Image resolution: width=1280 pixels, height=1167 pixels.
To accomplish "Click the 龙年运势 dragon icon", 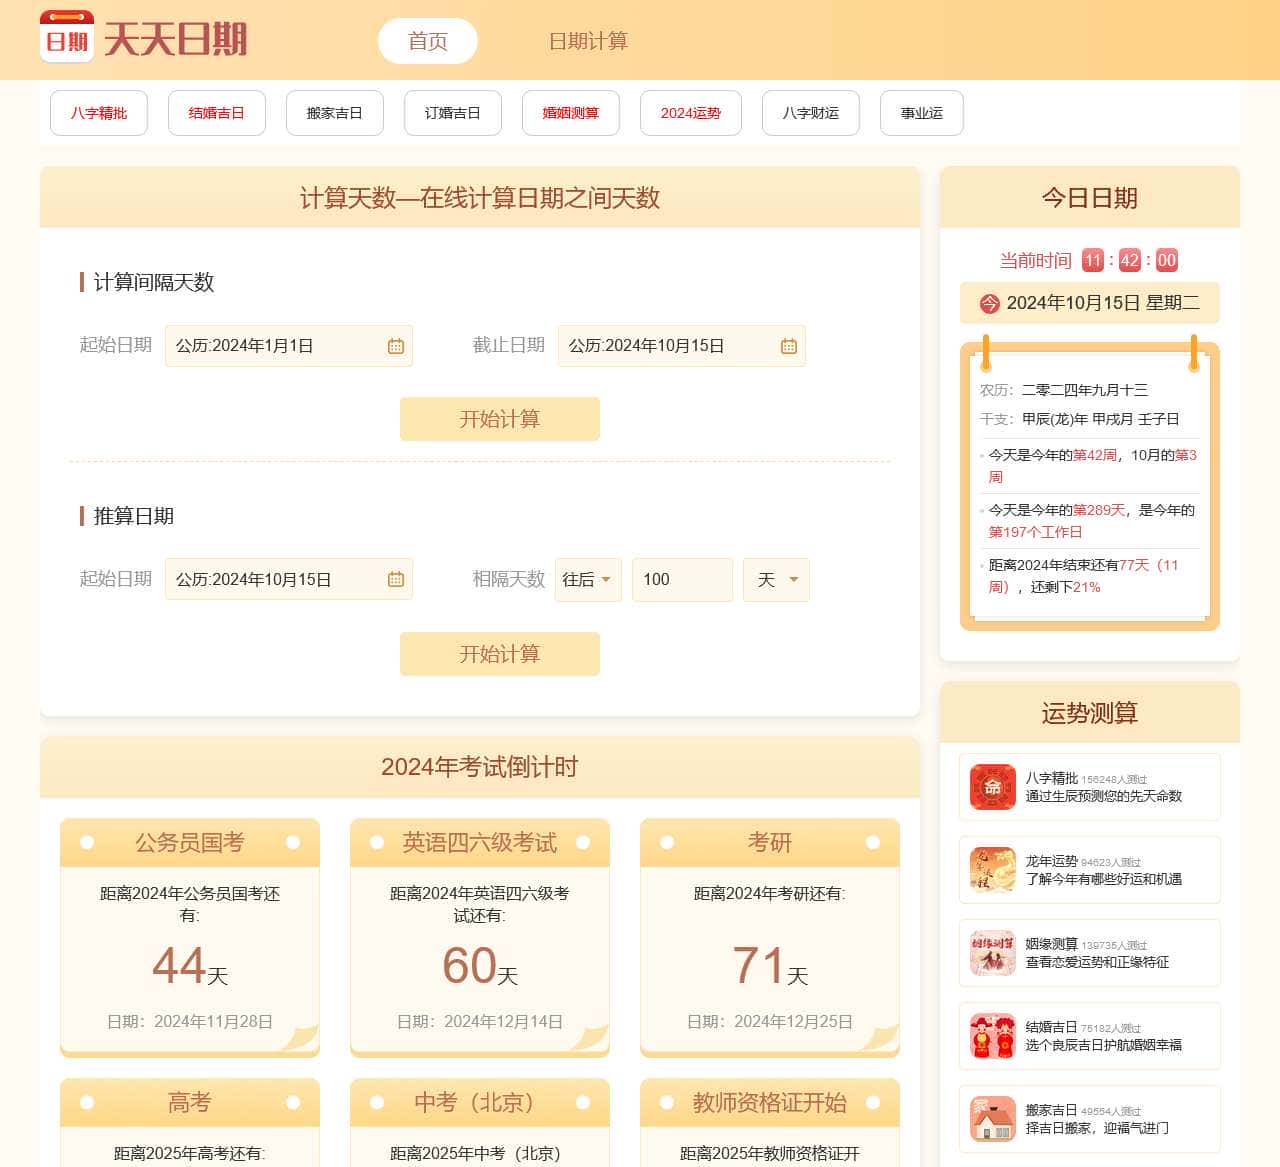I will pos(991,870).
